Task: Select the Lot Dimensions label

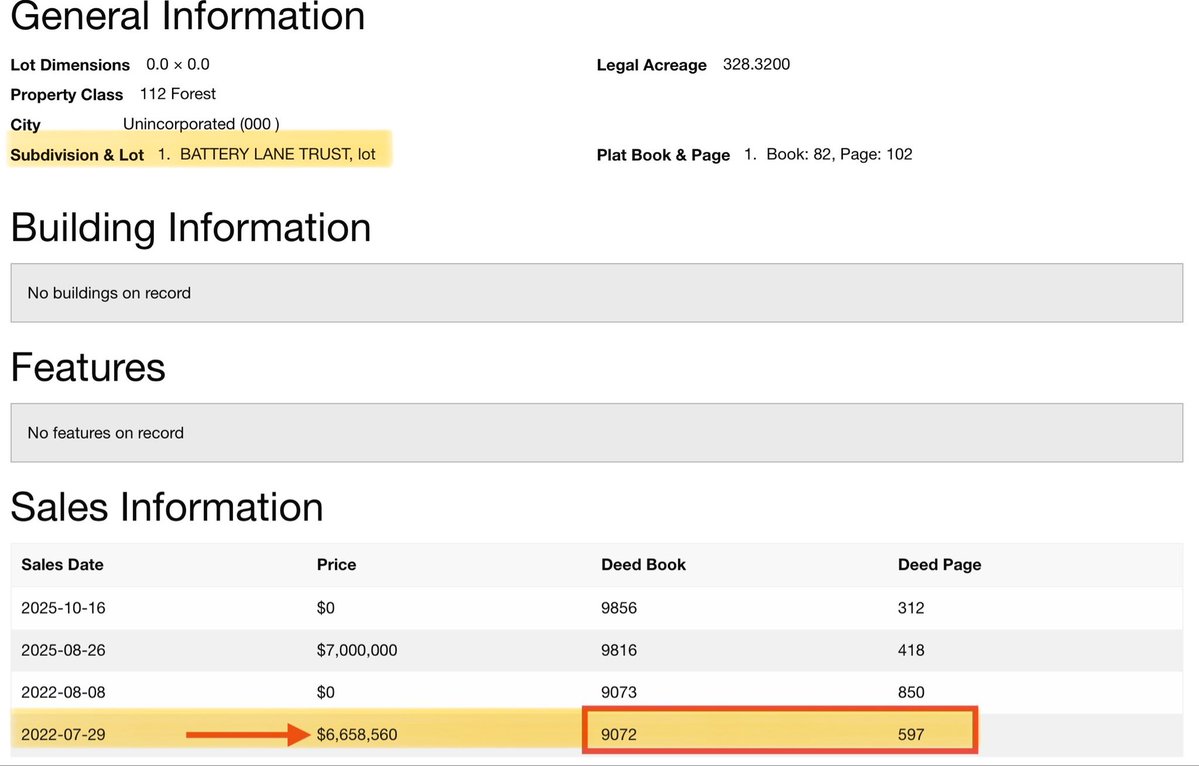Action: (70, 65)
